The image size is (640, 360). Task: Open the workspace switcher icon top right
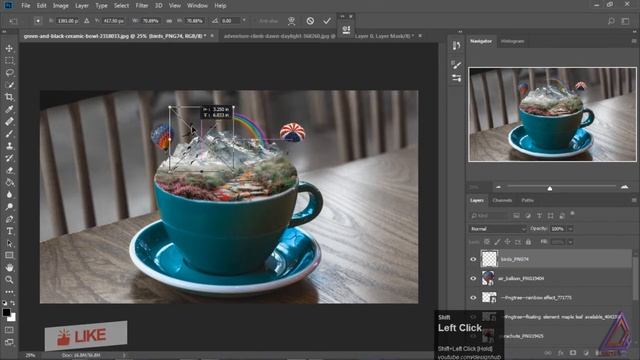(625, 21)
